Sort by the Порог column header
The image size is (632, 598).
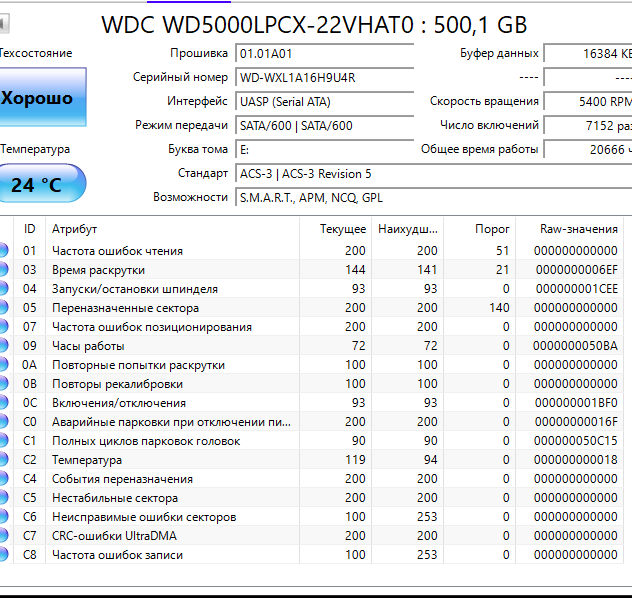[x=480, y=229]
